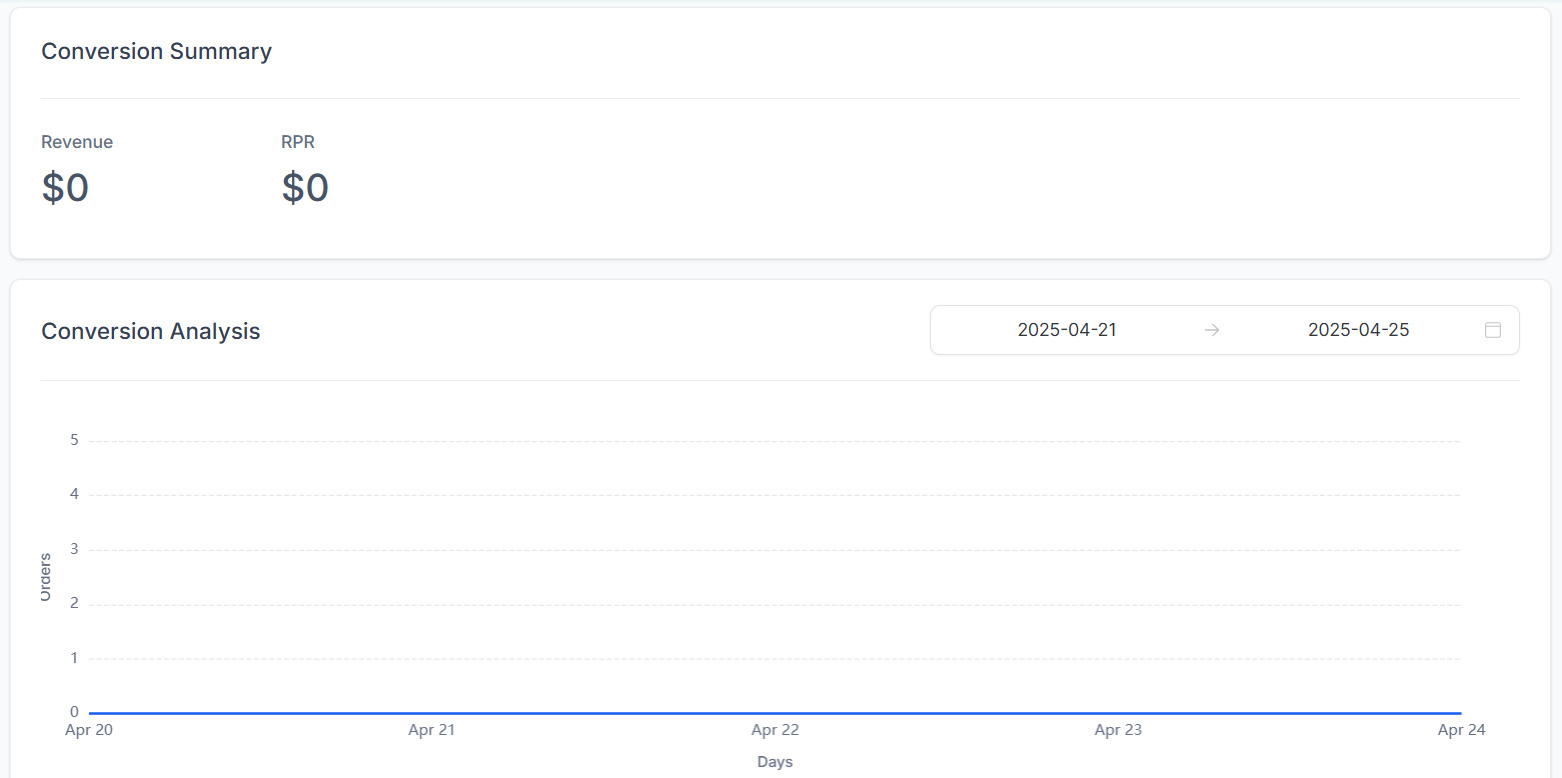Click the Orders y-axis title
1562x778 pixels.
(45, 577)
